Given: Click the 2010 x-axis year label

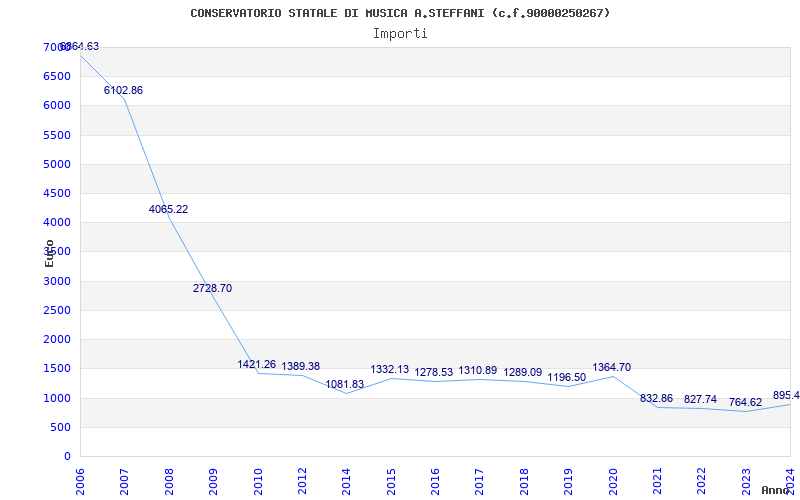Looking at the screenshot, I should pos(258,481).
